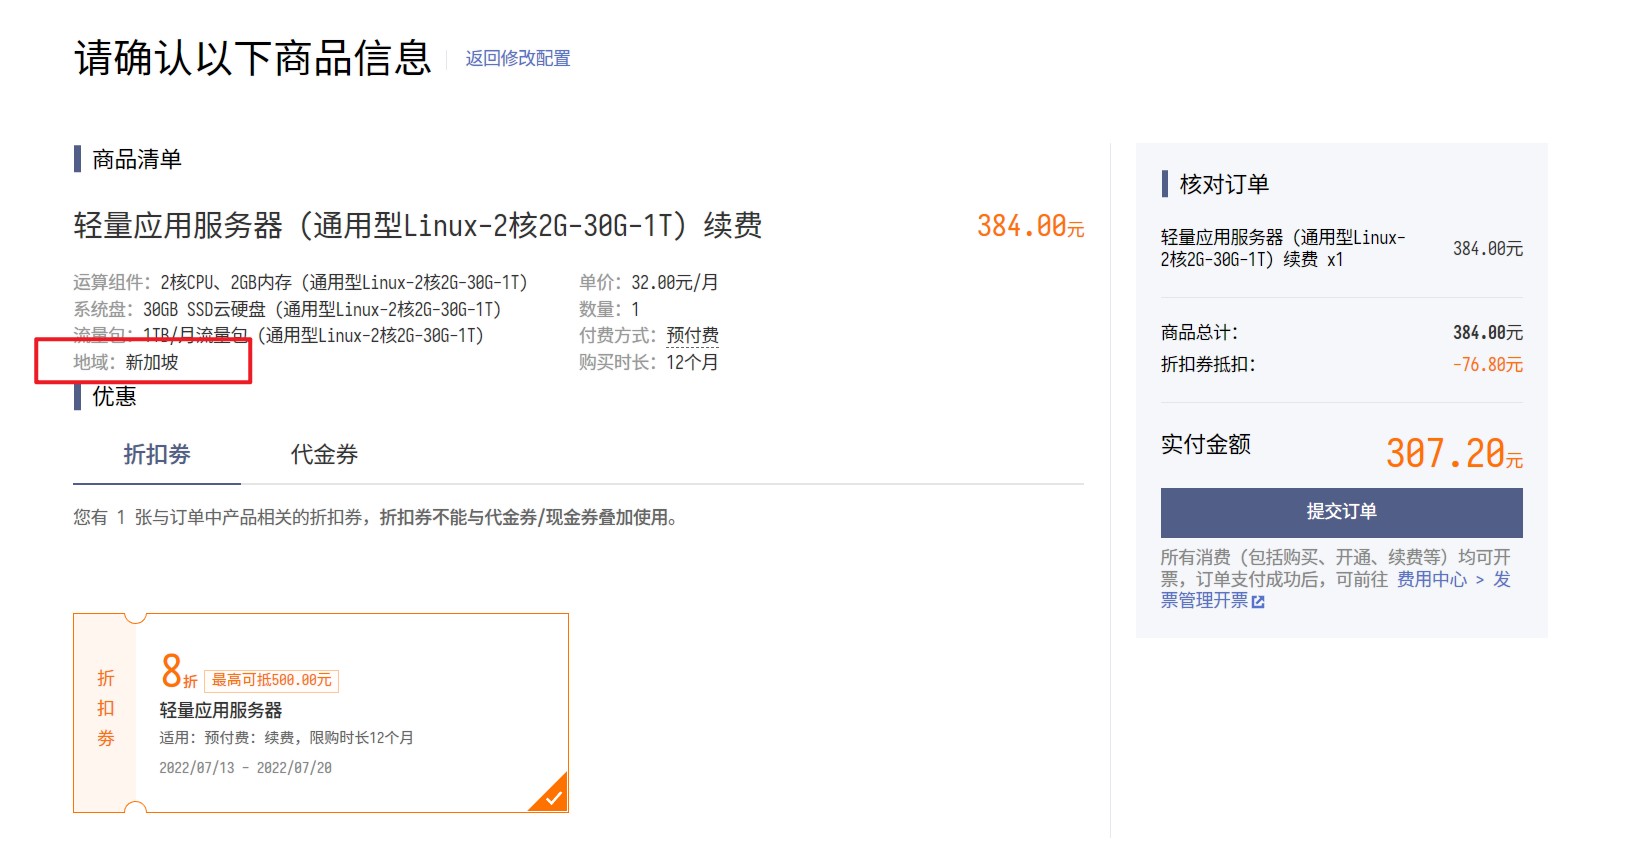The height and width of the screenshot is (854, 1631).
Task: Click the 付费方式 label
Action: pyautogui.click(x=617, y=336)
